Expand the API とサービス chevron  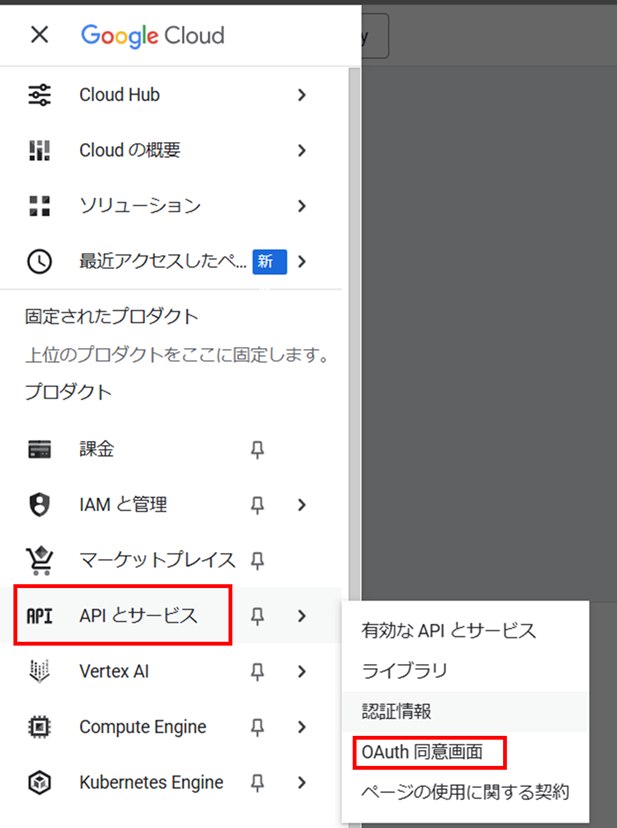point(302,616)
